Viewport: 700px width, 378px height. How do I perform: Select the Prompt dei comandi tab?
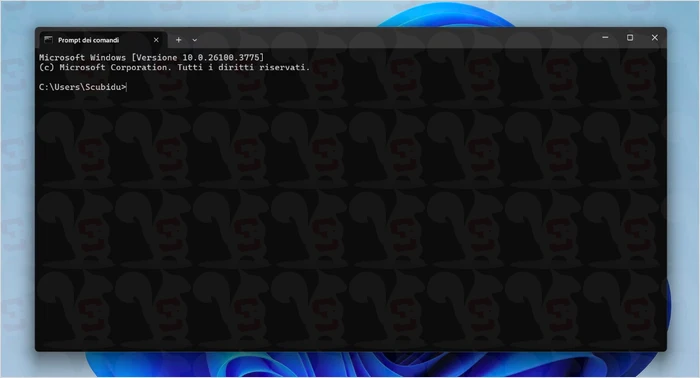pyautogui.click(x=104, y=40)
